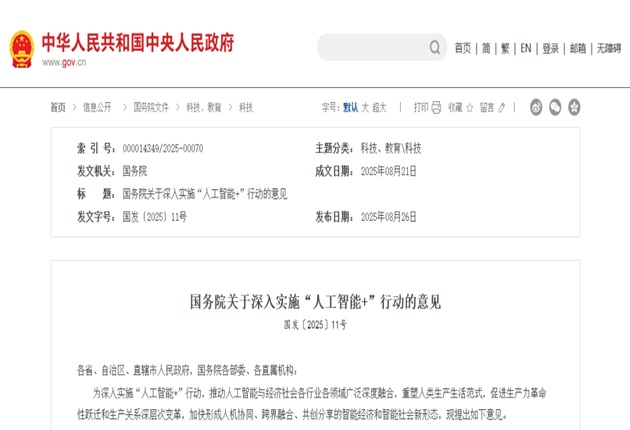630x430 pixels.
Task: Select 默认 font size option
Action: tap(350, 107)
